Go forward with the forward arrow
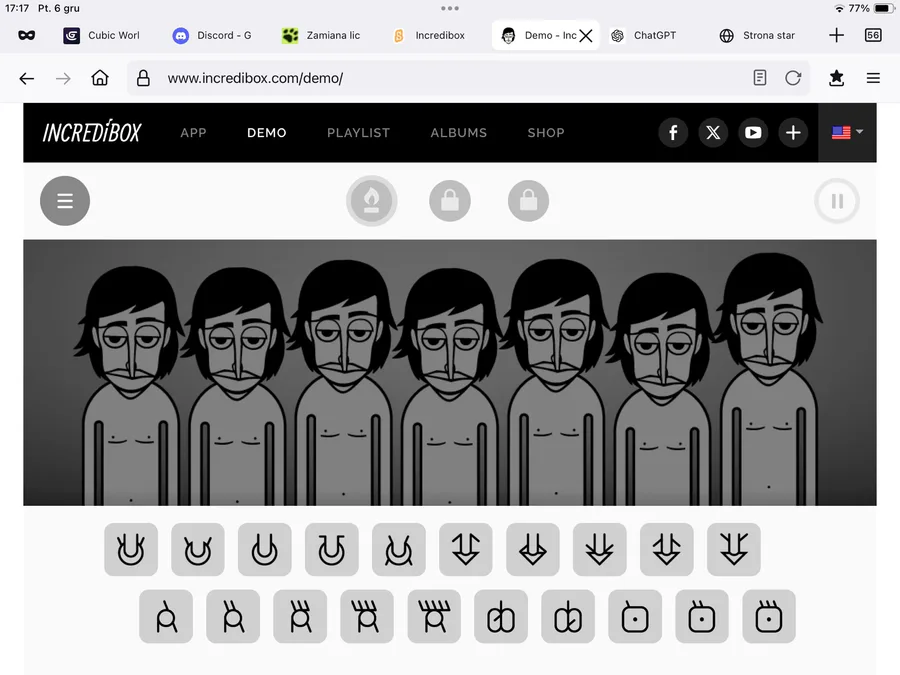The width and height of the screenshot is (900, 675). tap(63, 78)
